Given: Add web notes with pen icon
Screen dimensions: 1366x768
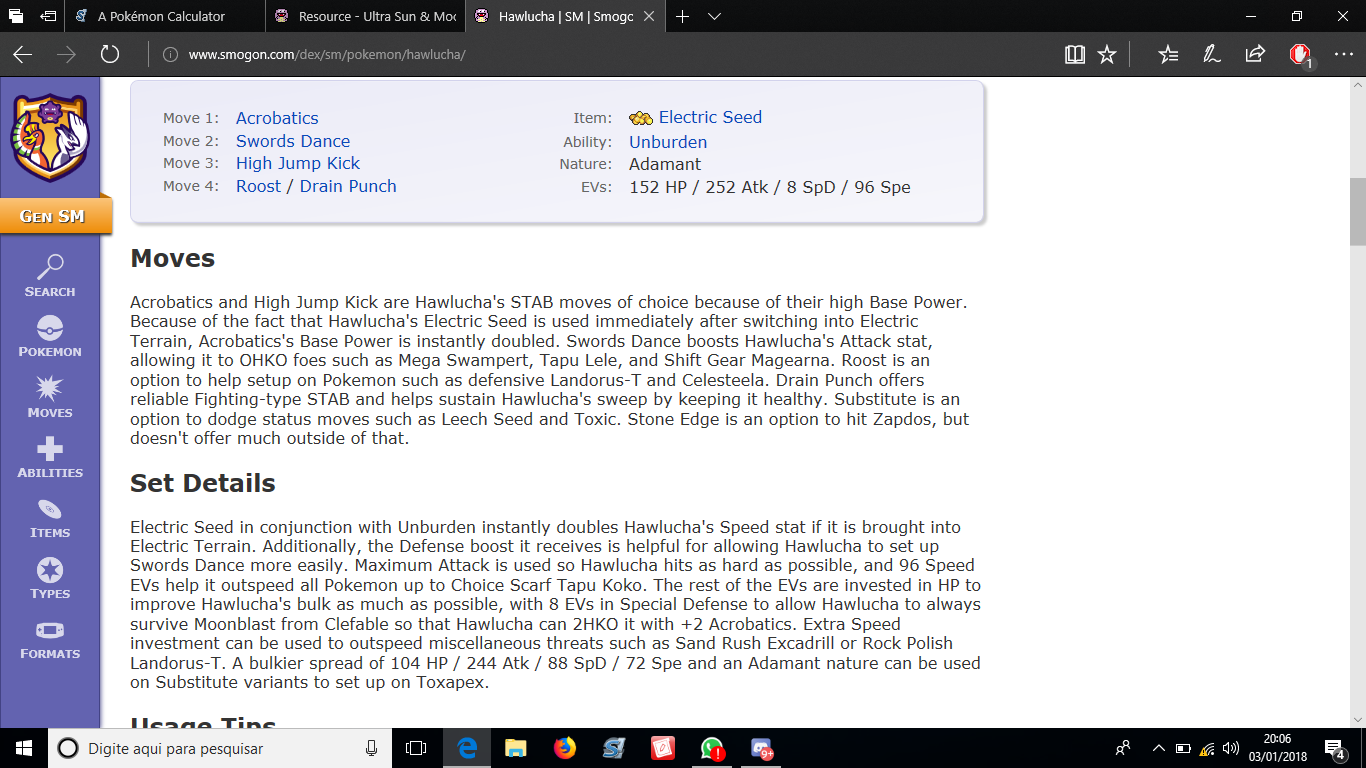Looking at the screenshot, I should pyautogui.click(x=1211, y=54).
